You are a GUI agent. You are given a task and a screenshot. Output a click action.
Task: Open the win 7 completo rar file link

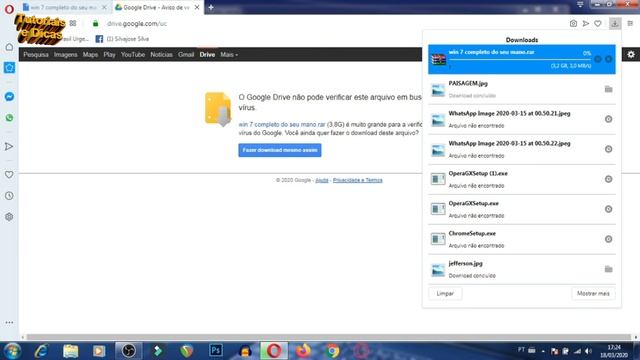pyautogui.click(x=282, y=124)
